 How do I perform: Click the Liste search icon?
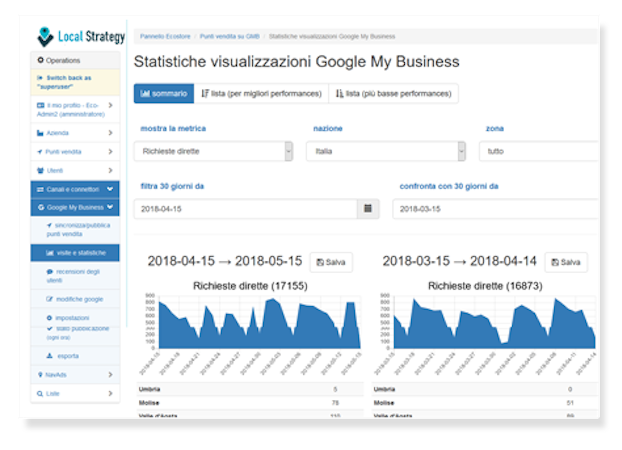click(40, 394)
